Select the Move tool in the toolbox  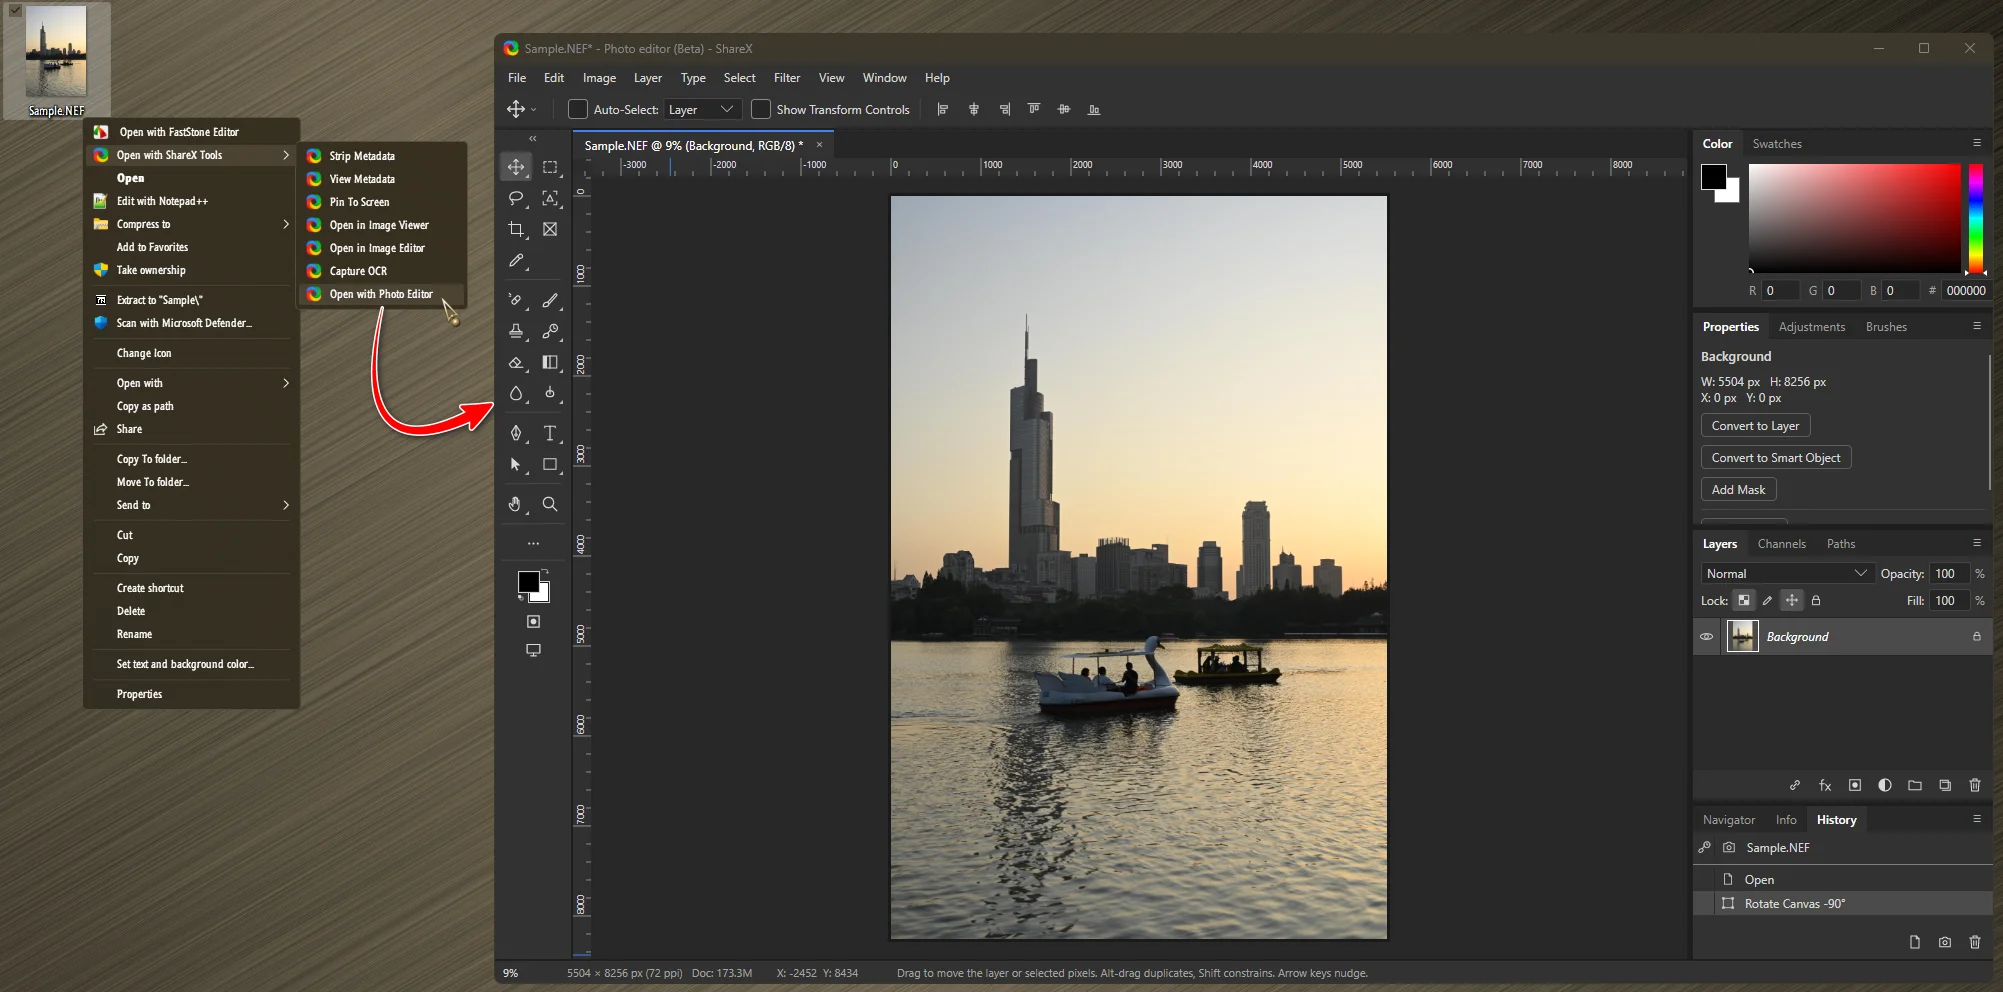[x=516, y=167]
